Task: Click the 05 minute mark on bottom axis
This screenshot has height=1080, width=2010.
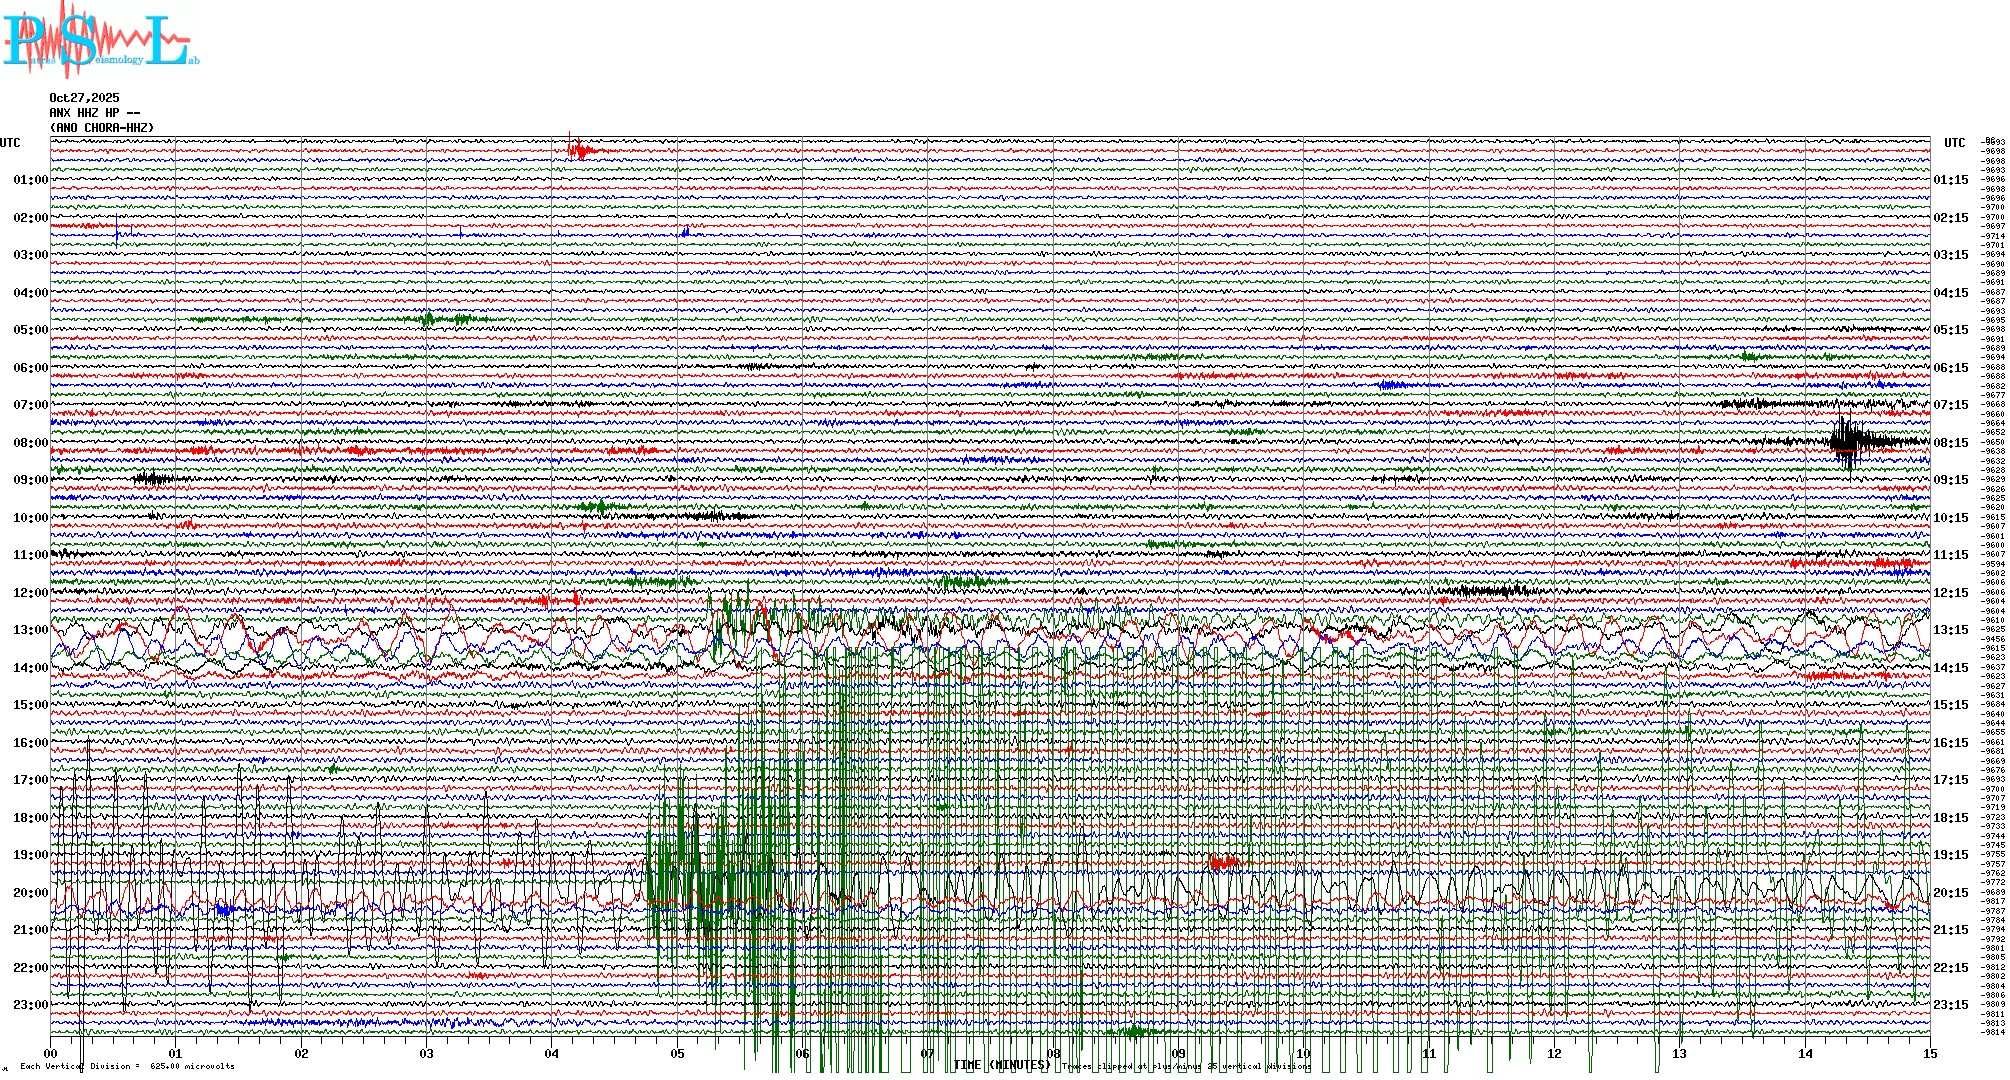Action: point(677,1054)
